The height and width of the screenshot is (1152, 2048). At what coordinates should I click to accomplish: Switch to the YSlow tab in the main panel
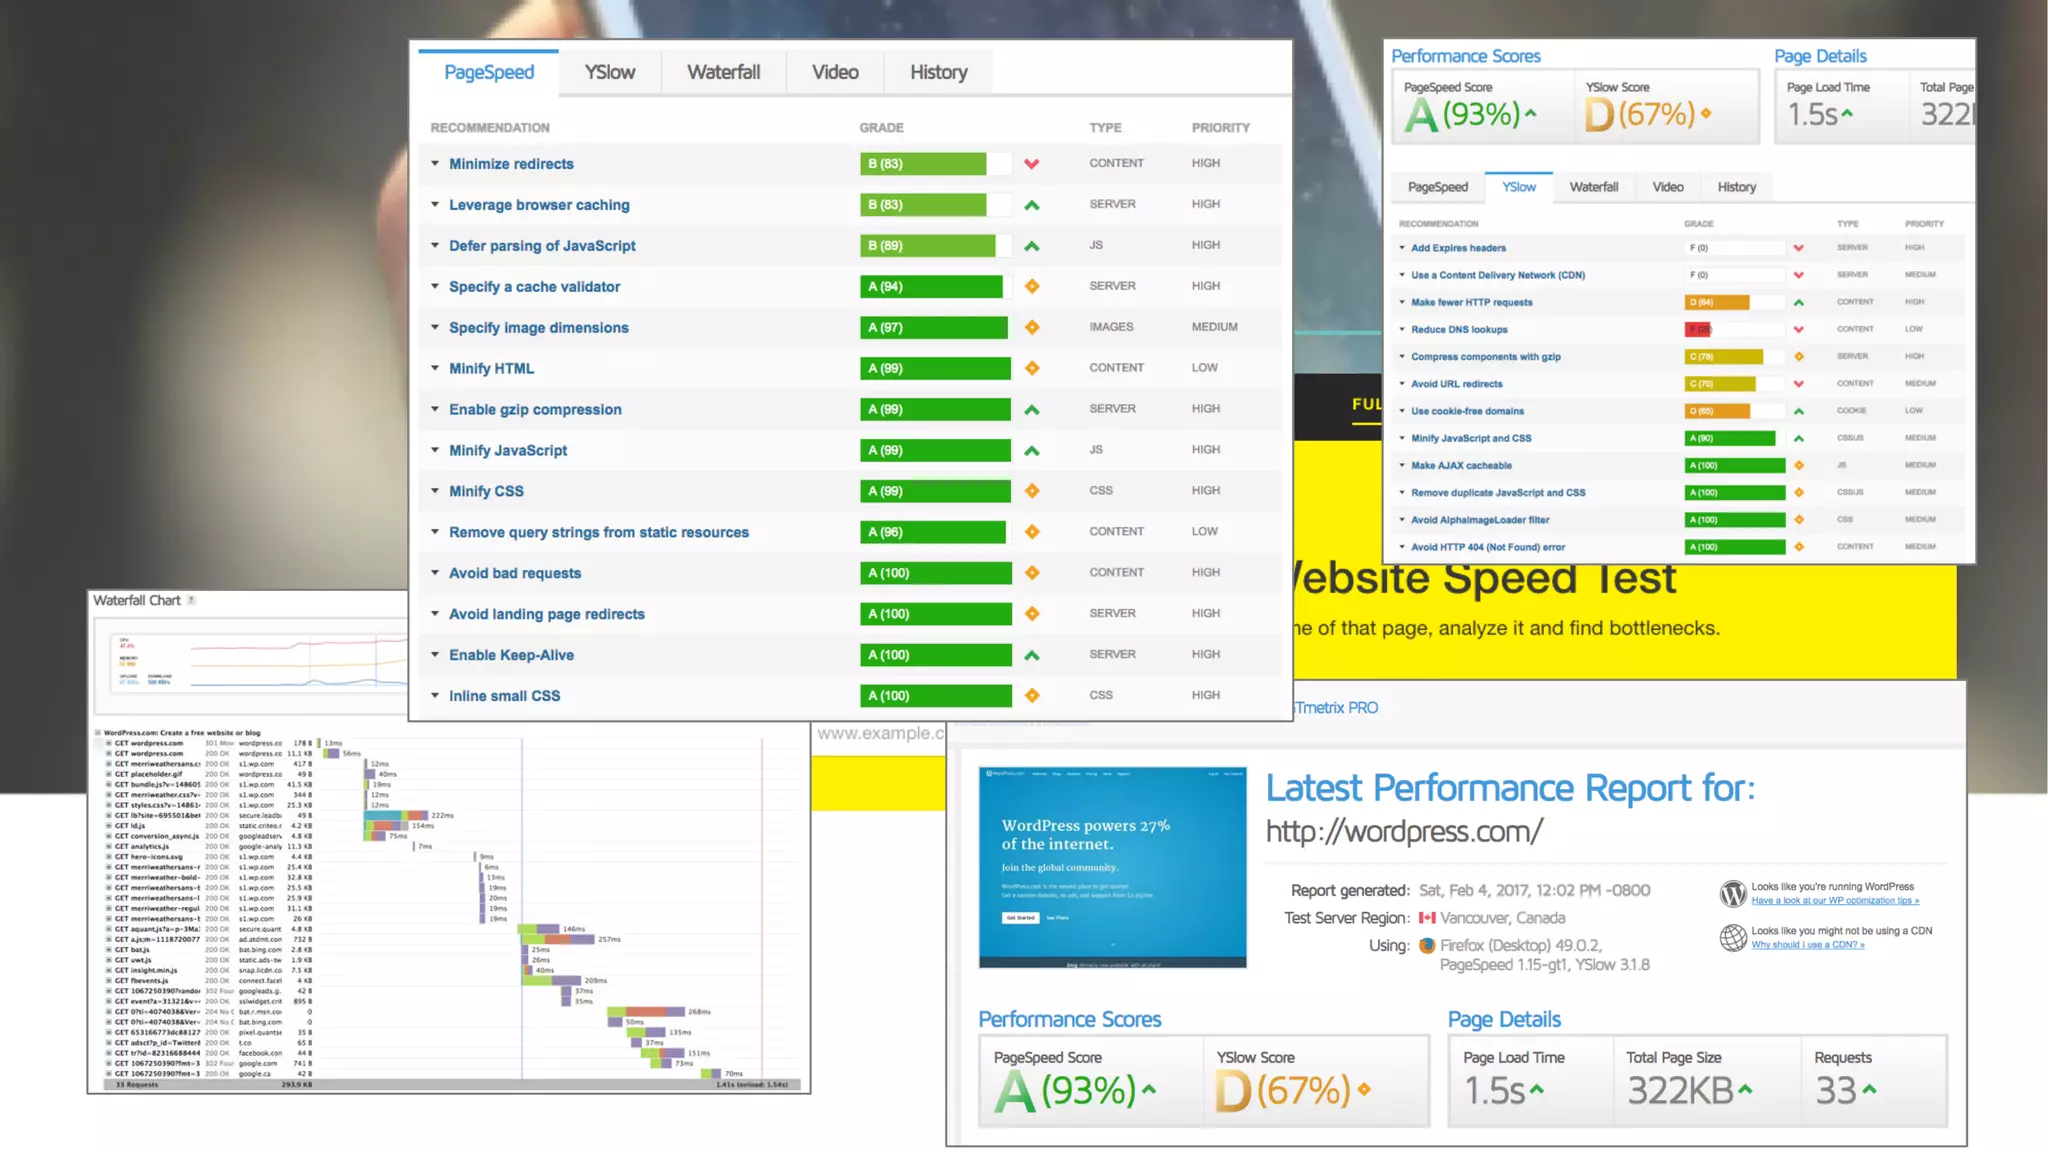[x=609, y=72]
